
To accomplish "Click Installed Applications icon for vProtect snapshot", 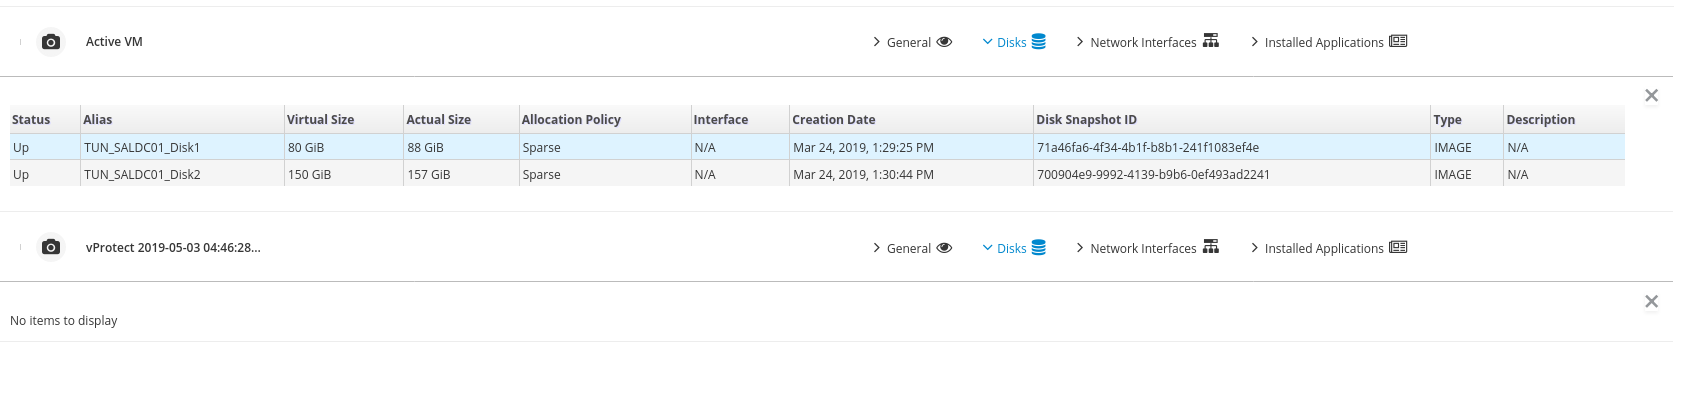I will (1398, 247).
